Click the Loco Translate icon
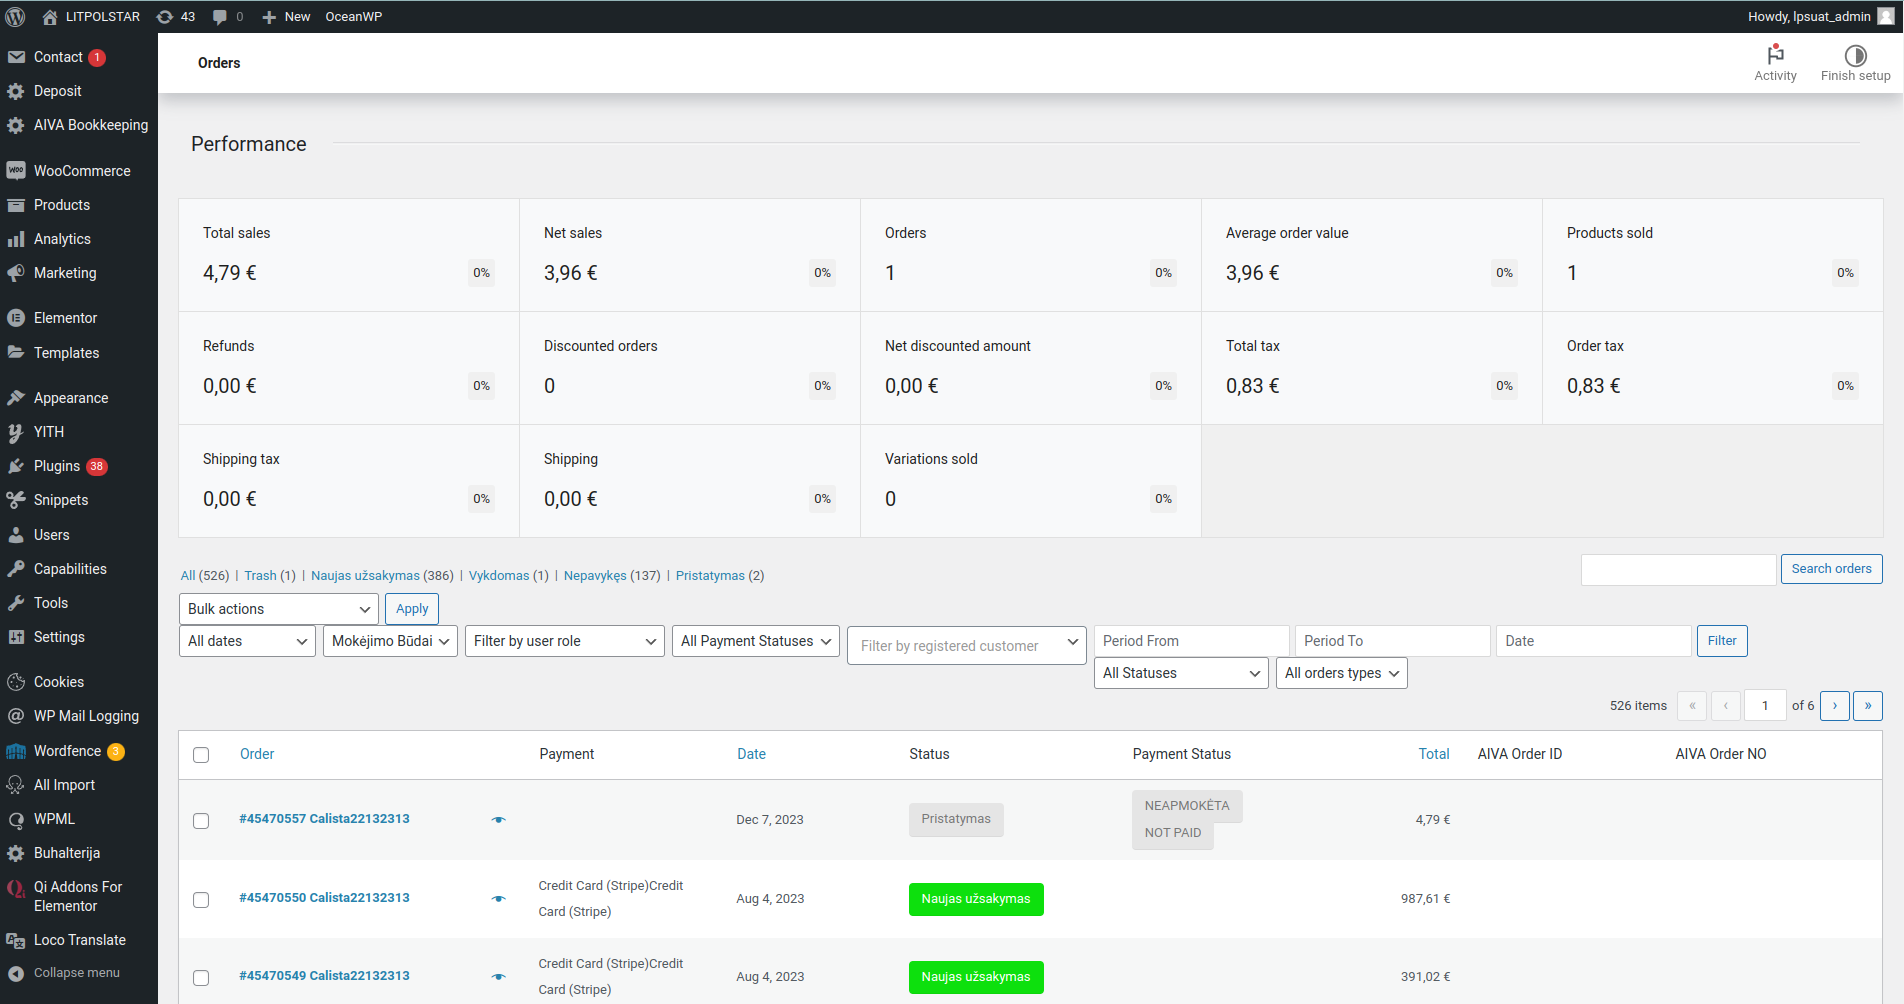The image size is (1904, 1004). (x=16, y=940)
